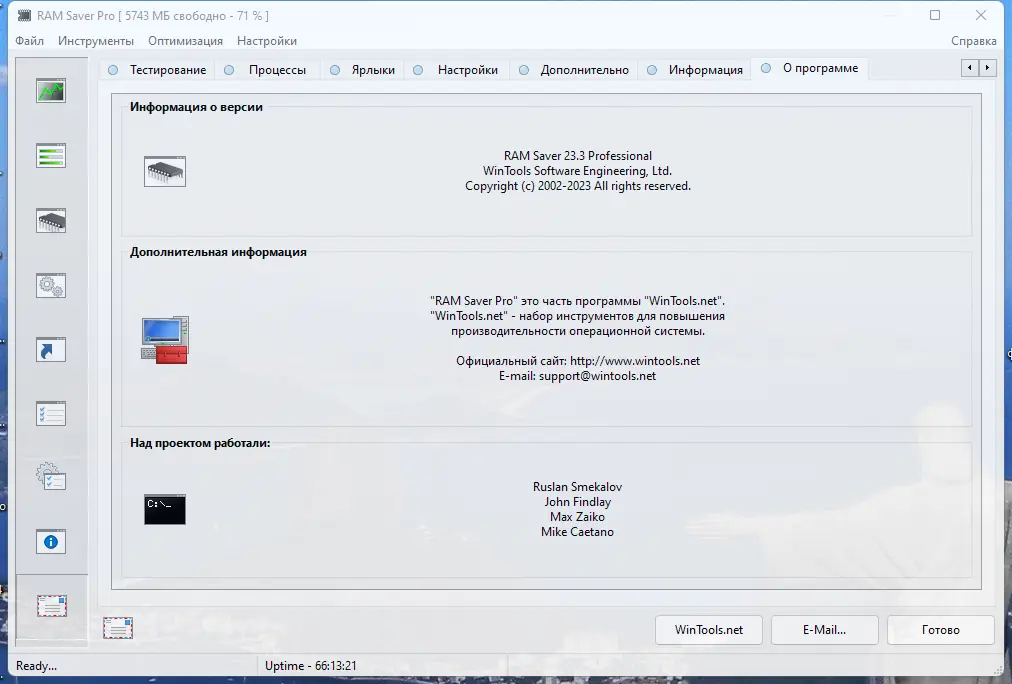
Task: Select the settings checklist icon in the sidebar
Action: (50, 413)
